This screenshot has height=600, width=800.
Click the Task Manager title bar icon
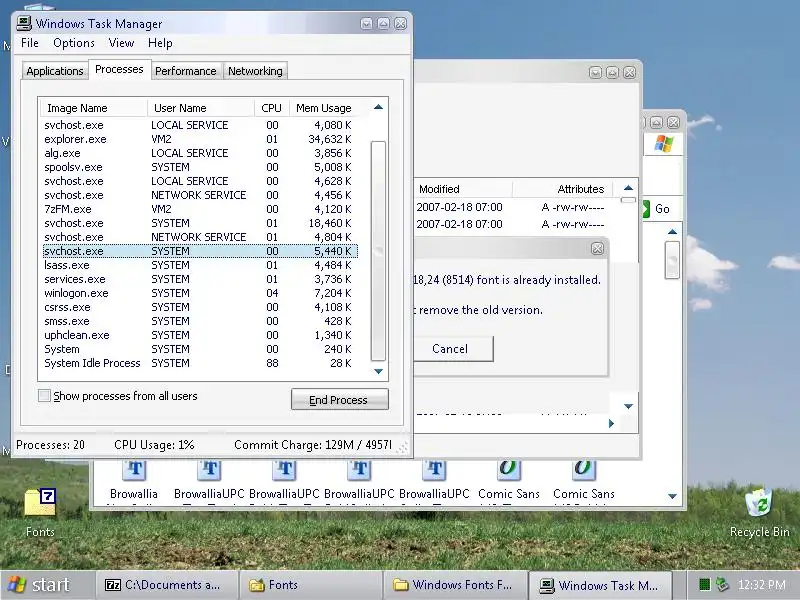point(24,23)
